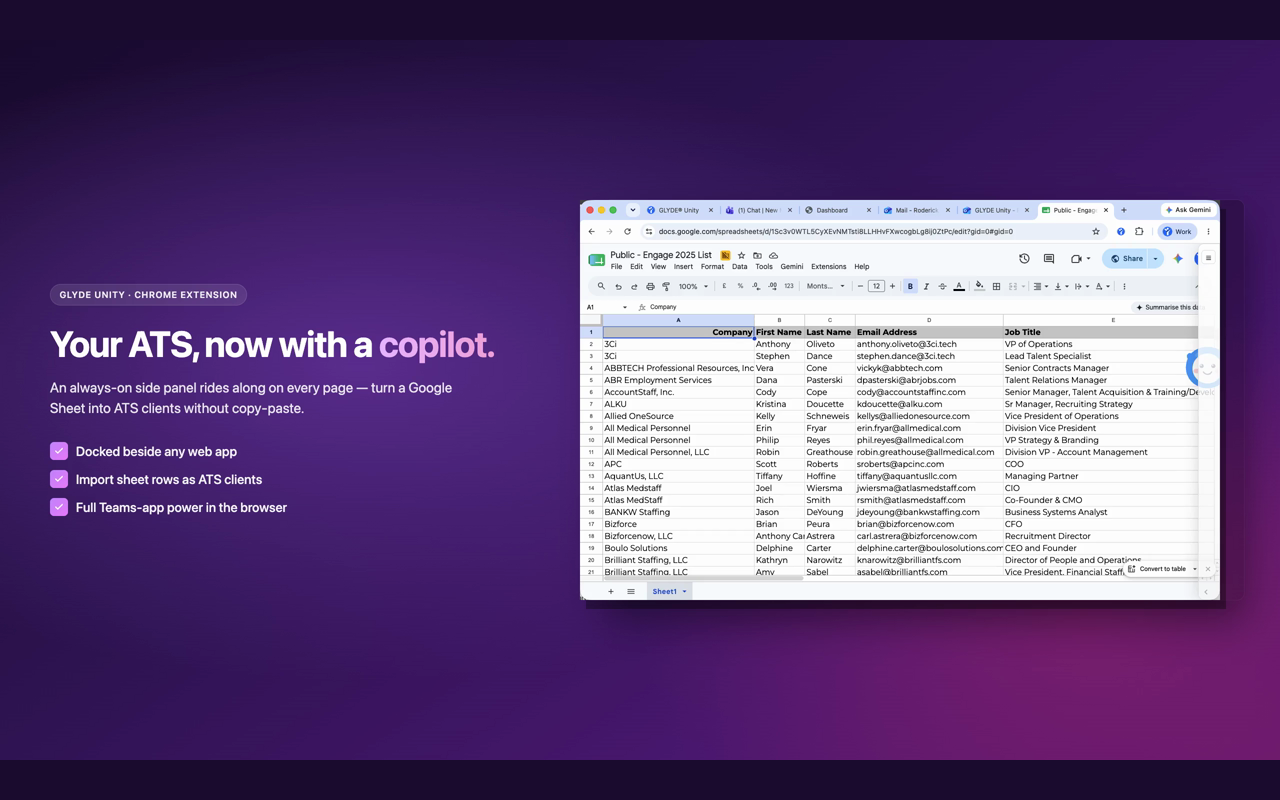This screenshot has height=800, width=1280.
Task: Open the comments speech-bubble icon
Action: pyautogui.click(x=1048, y=259)
